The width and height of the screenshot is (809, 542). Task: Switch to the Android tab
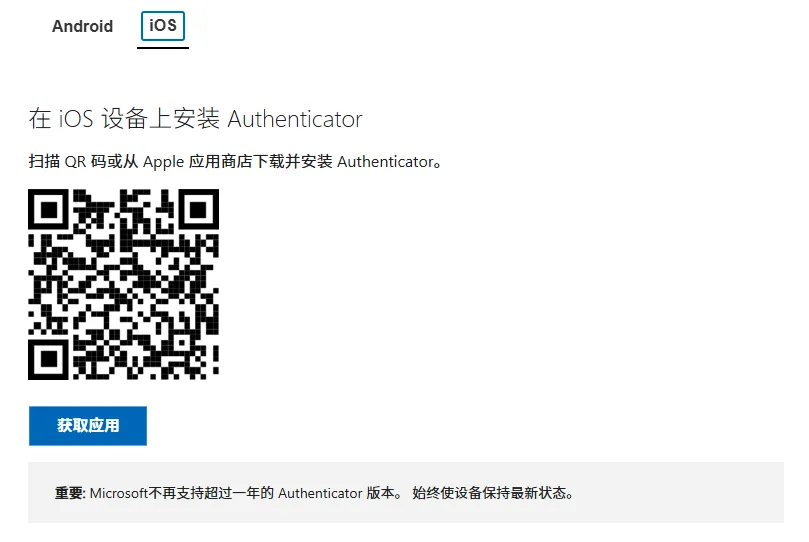82,26
